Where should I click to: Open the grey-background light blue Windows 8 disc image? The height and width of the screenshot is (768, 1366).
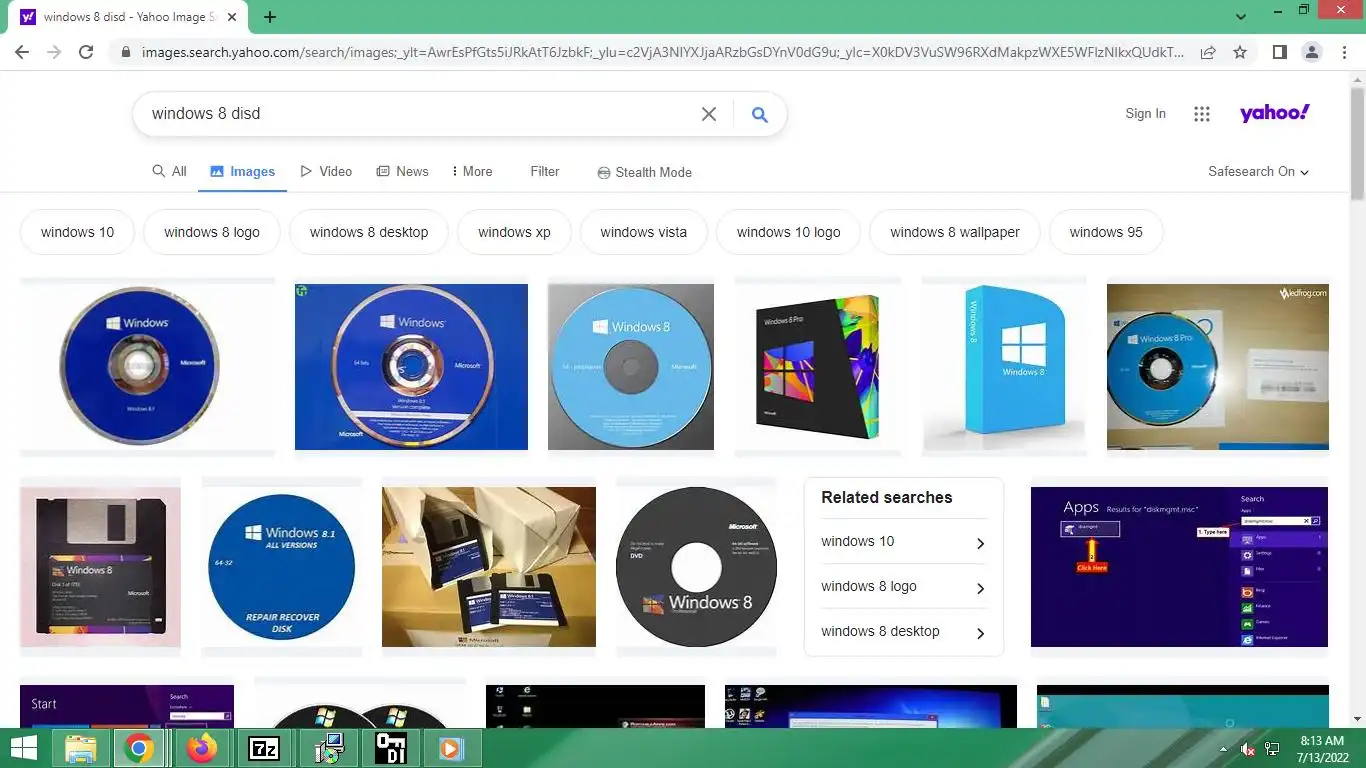[x=631, y=367]
